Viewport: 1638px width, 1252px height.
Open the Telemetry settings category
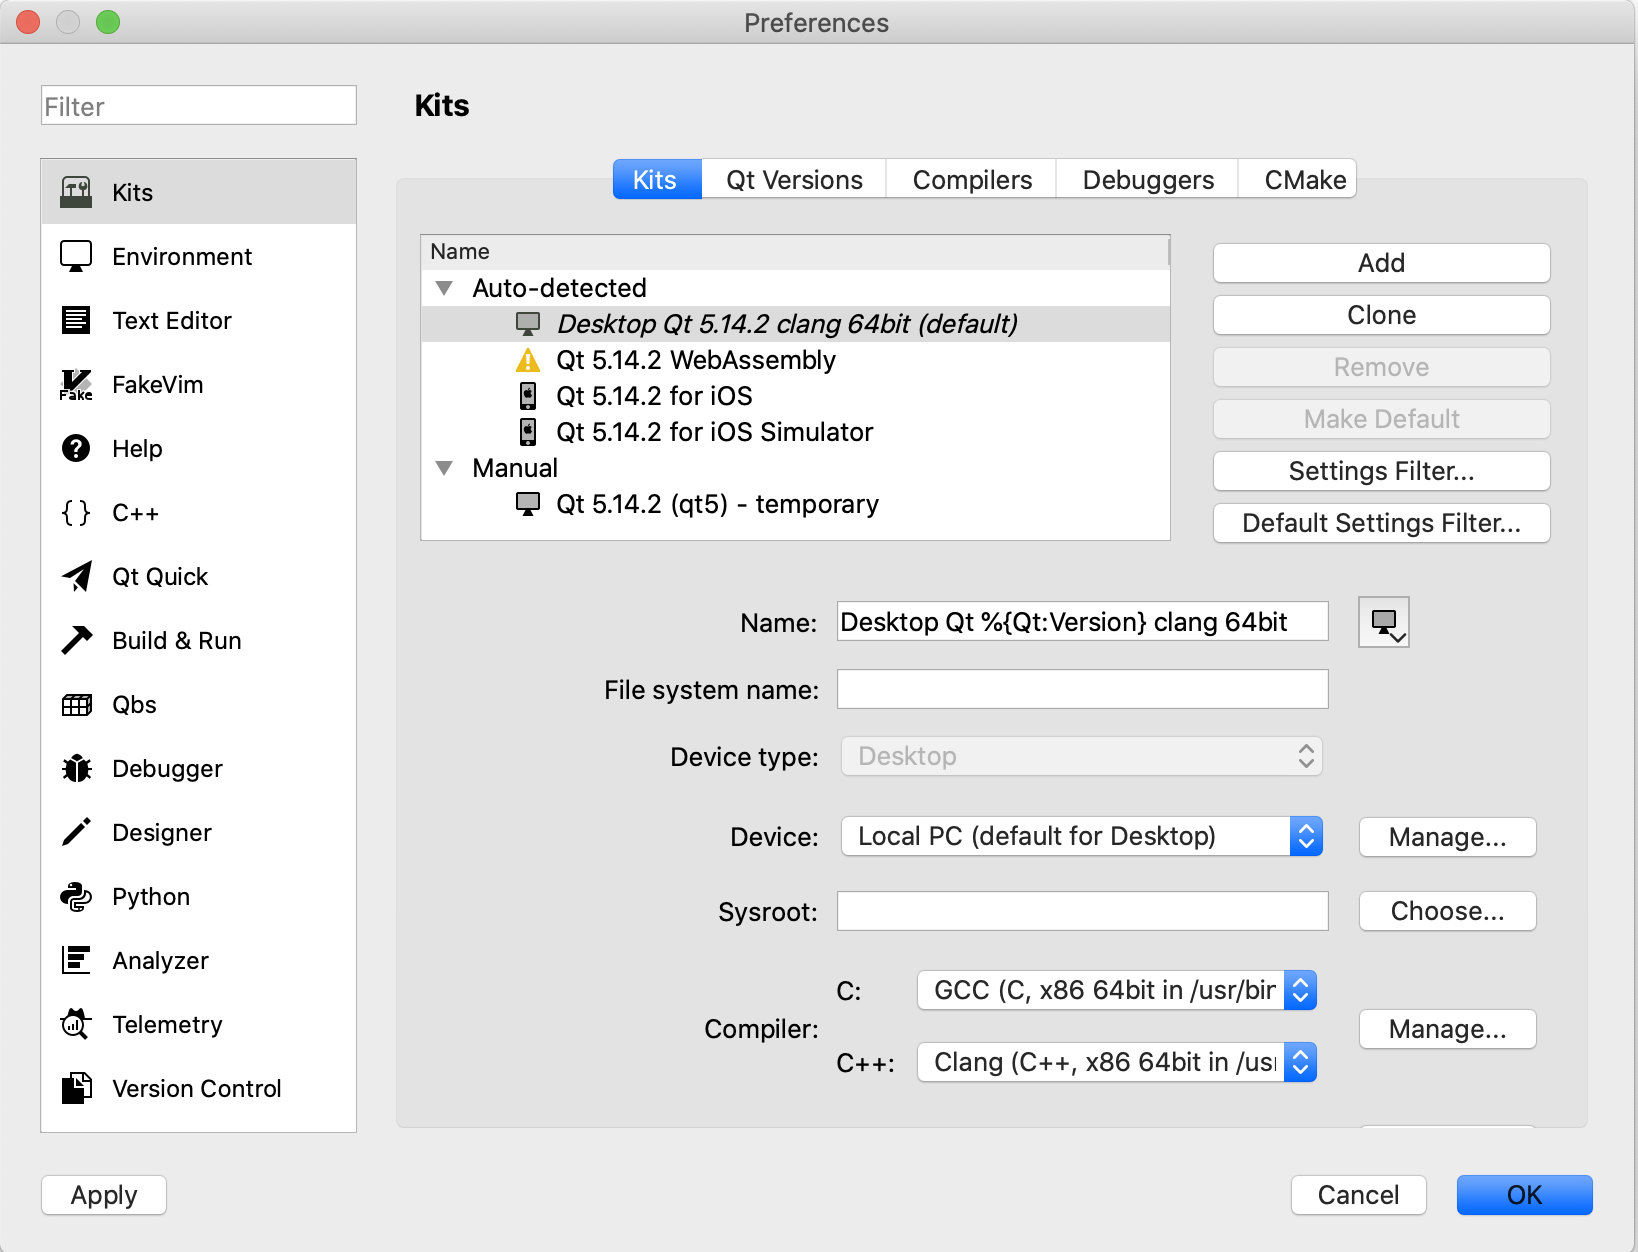coord(198,1024)
